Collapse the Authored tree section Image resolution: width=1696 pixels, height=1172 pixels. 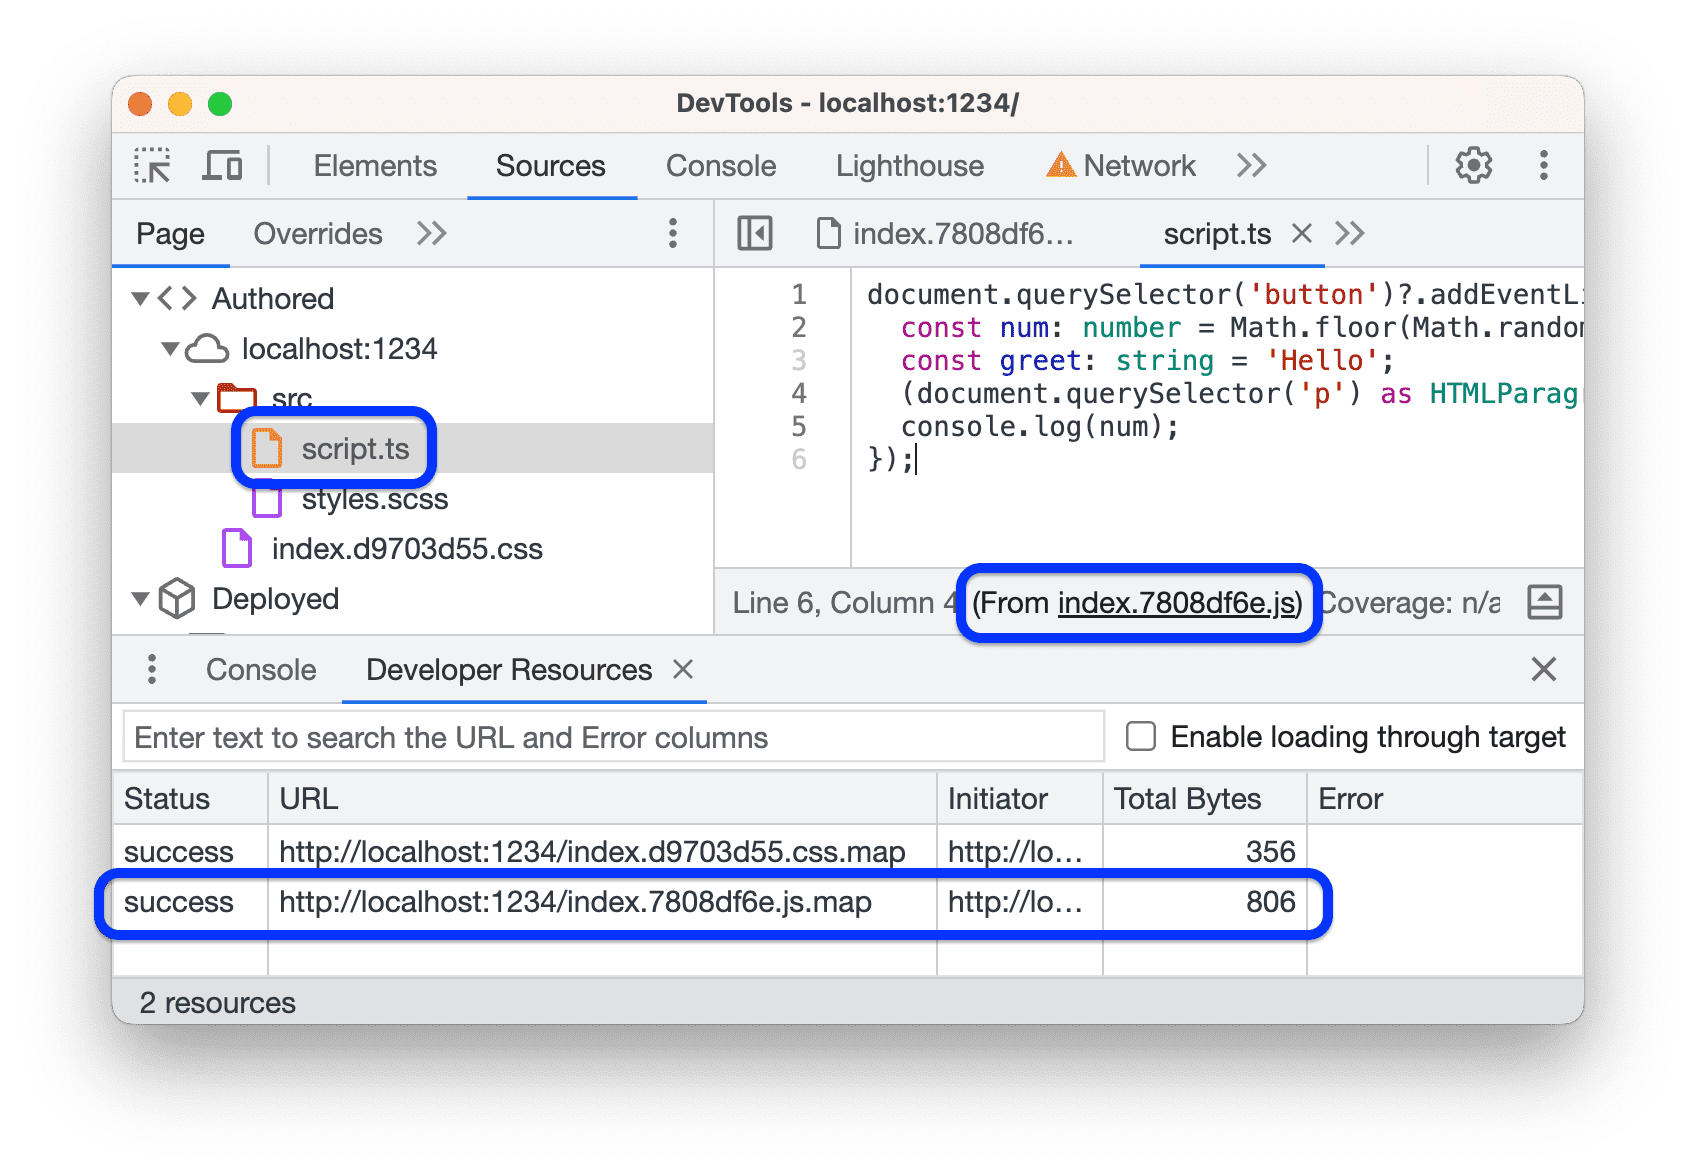point(139,297)
